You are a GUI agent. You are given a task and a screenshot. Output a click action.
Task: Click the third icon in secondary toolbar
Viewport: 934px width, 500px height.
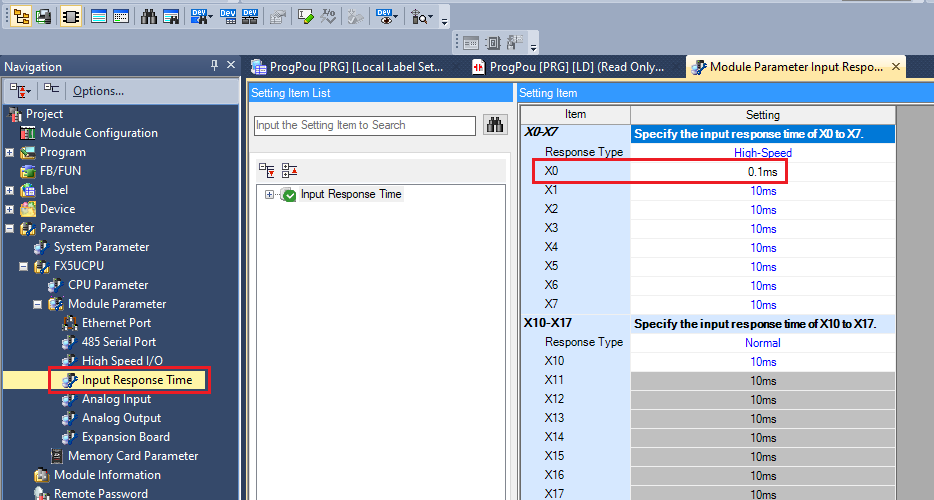[x=514, y=42]
